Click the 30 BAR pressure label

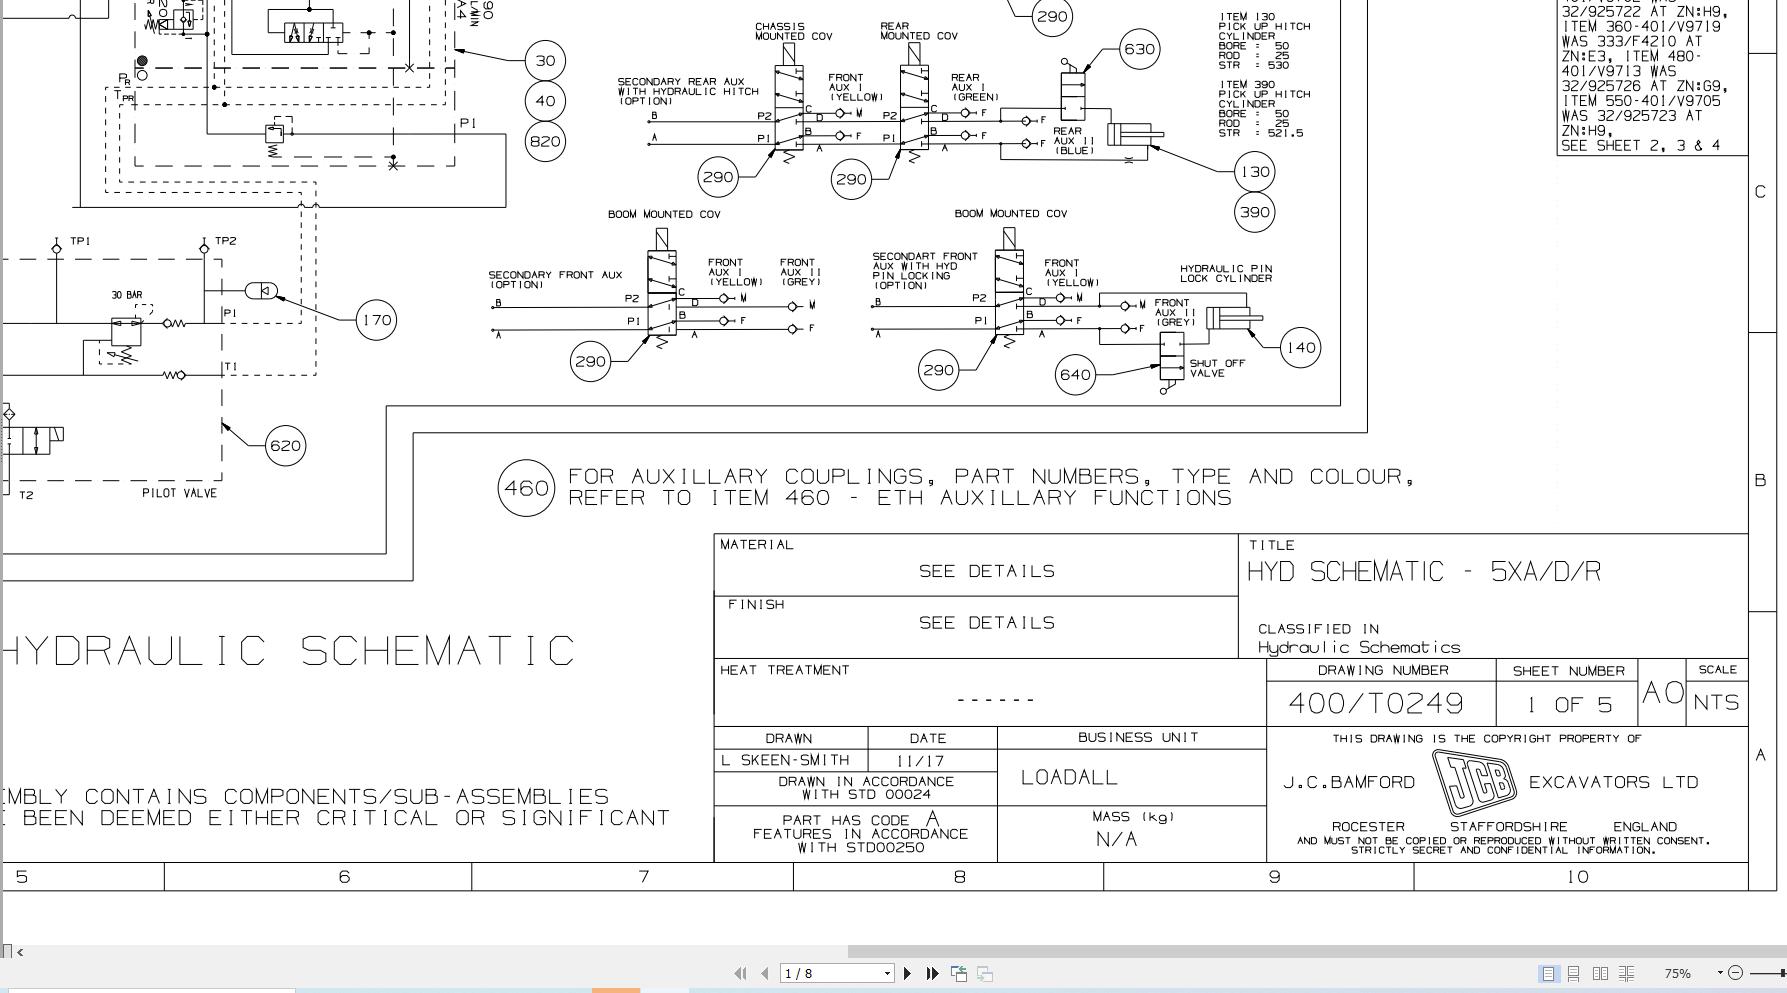coord(127,295)
